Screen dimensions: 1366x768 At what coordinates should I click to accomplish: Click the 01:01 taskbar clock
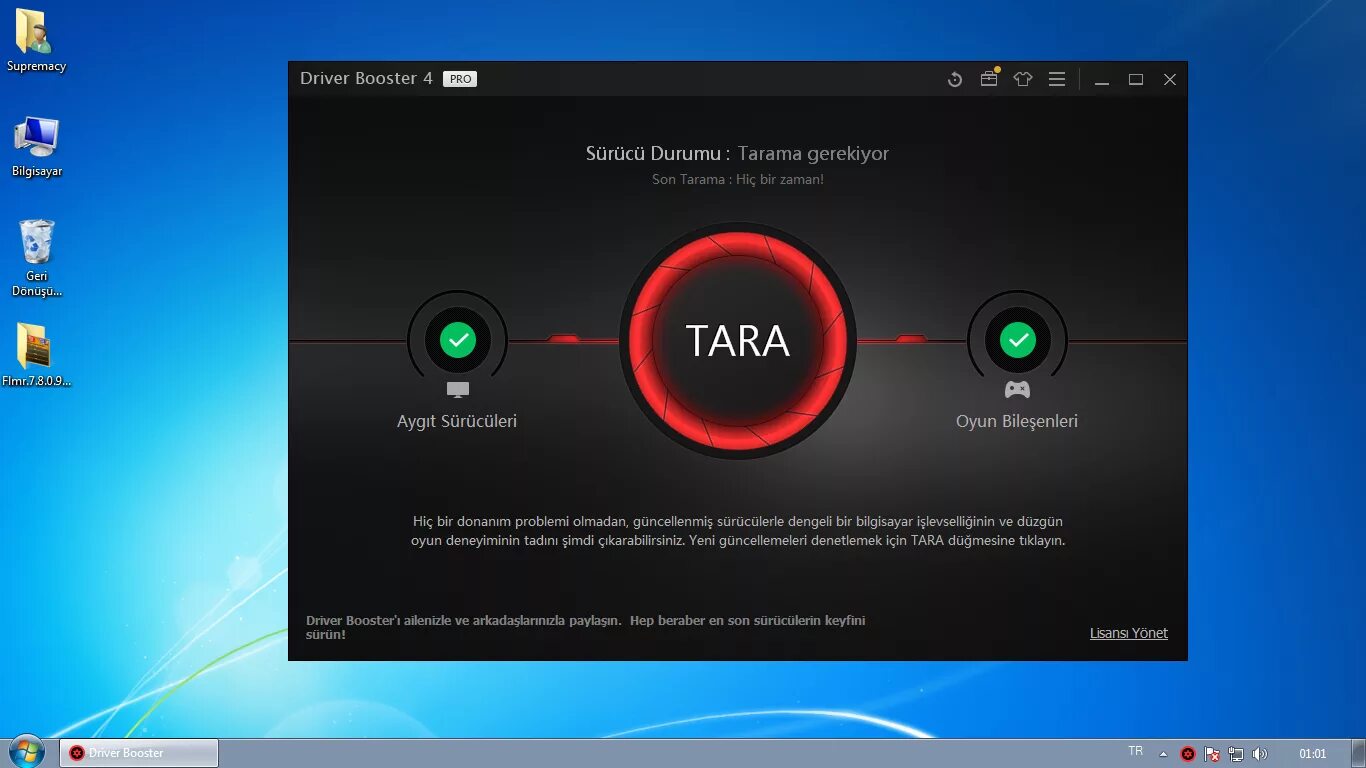pos(1312,754)
